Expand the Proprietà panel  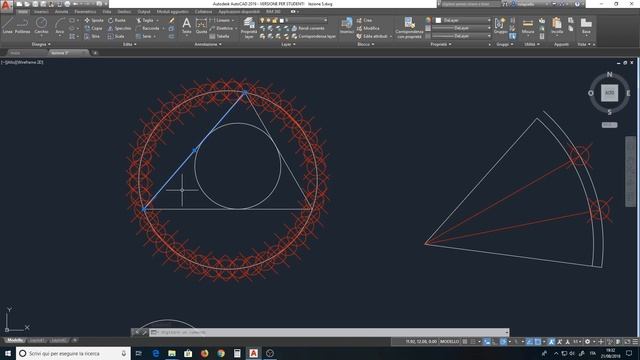(441, 44)
